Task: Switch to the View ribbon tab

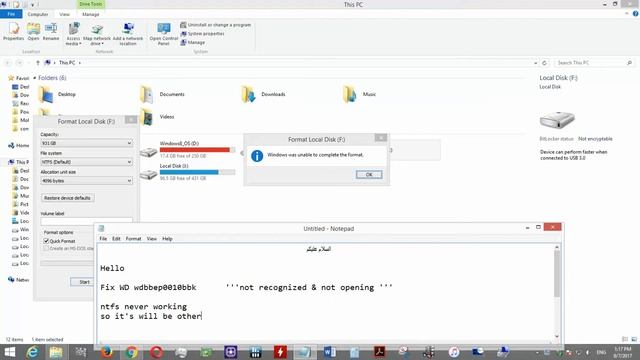Action: pyautogui.click(x=64, y=14)
